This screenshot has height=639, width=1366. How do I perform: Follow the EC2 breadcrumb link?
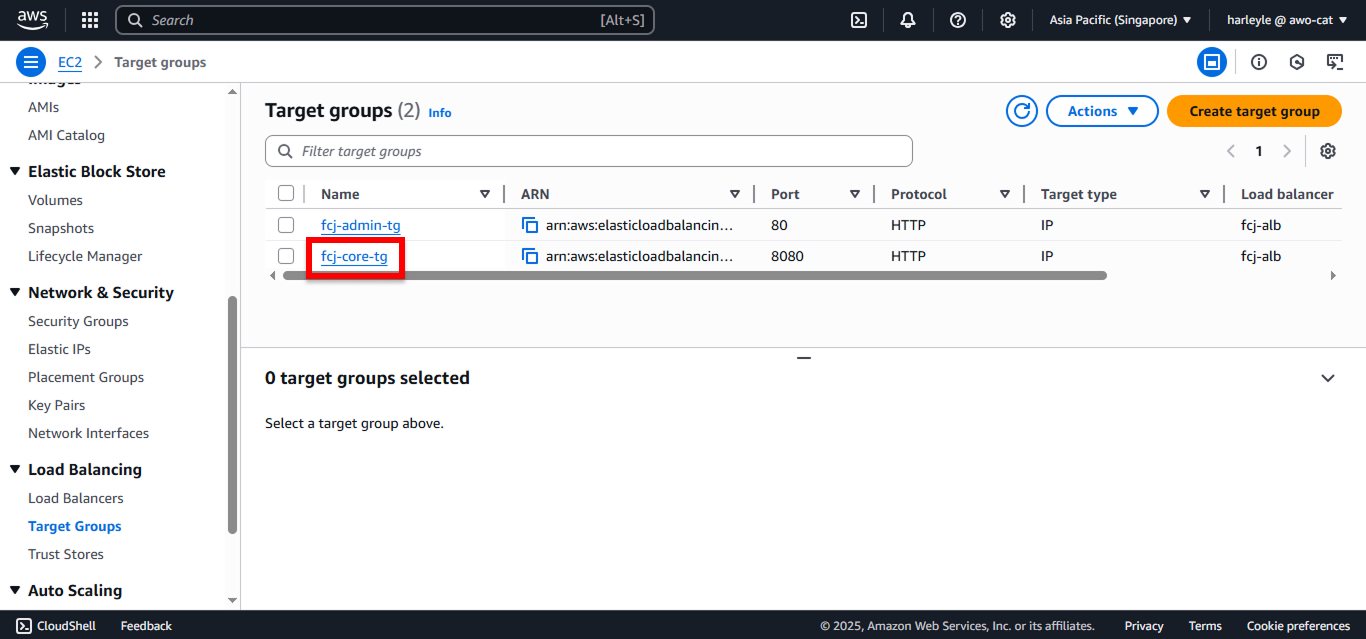point(70,62)
